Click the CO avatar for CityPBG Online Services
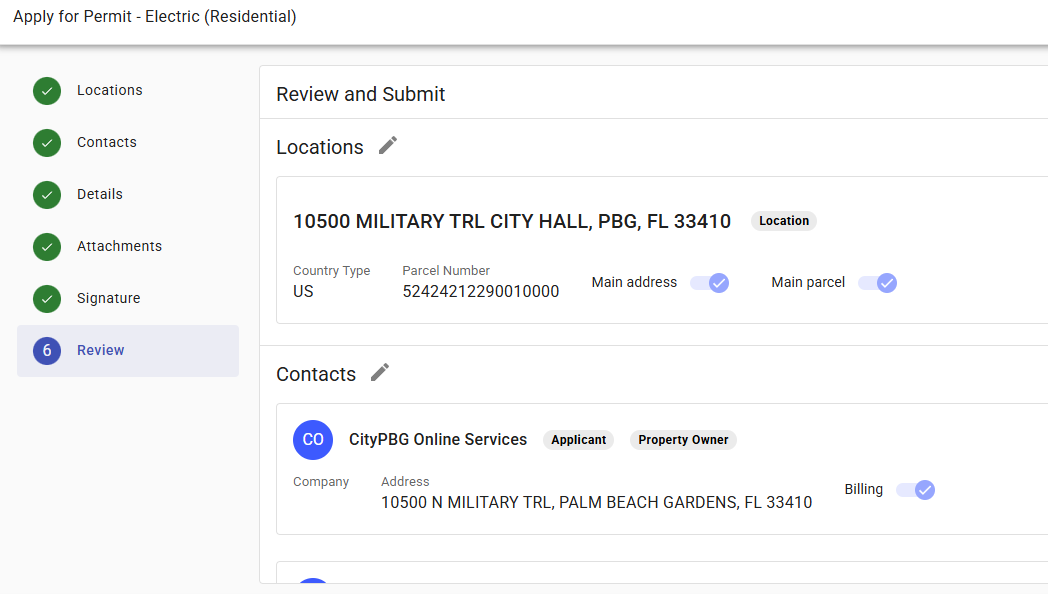 tap(313, 440)
